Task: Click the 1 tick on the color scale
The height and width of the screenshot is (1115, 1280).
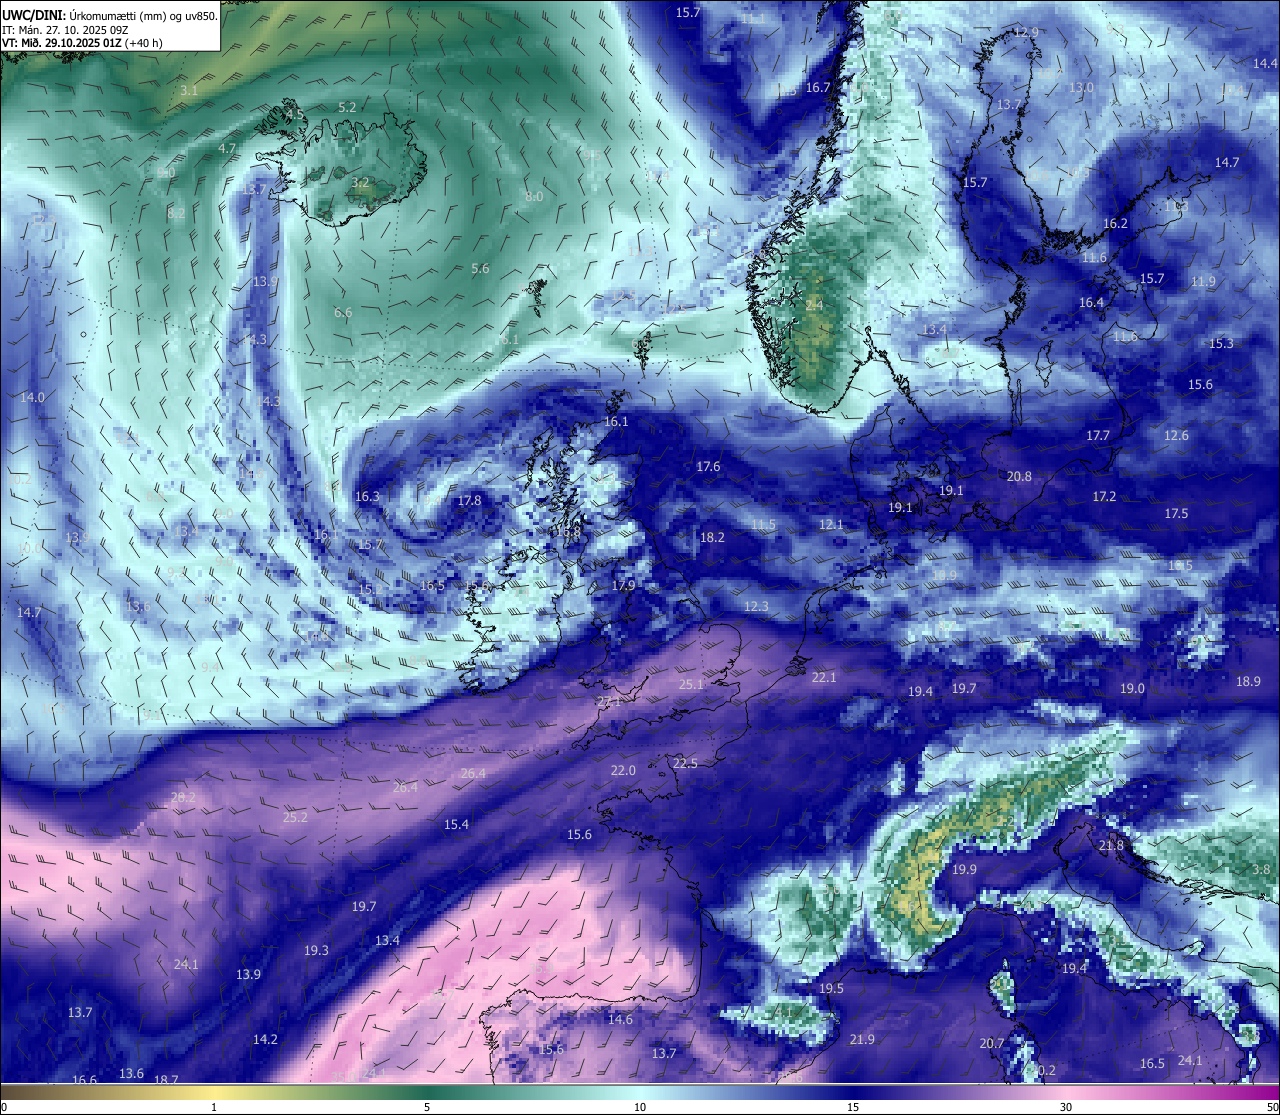Action: pyautogui.click(x=213, y=1107)
